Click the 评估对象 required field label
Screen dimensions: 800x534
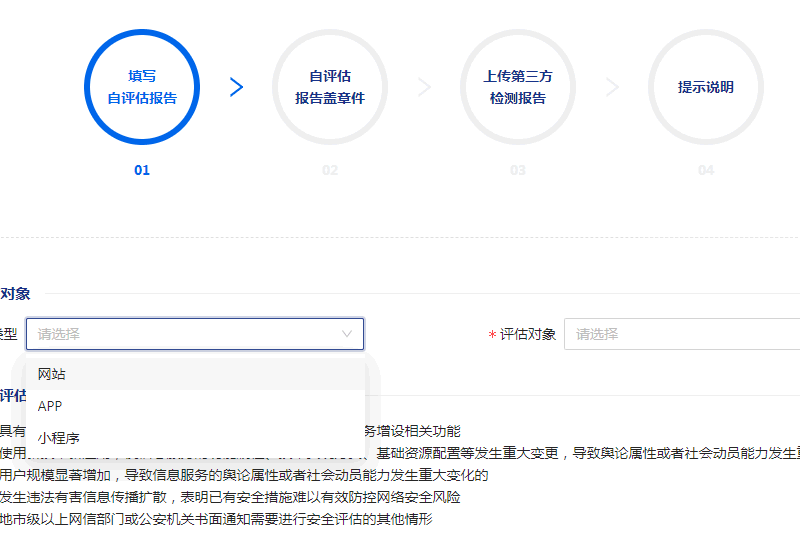coord(527,334)
